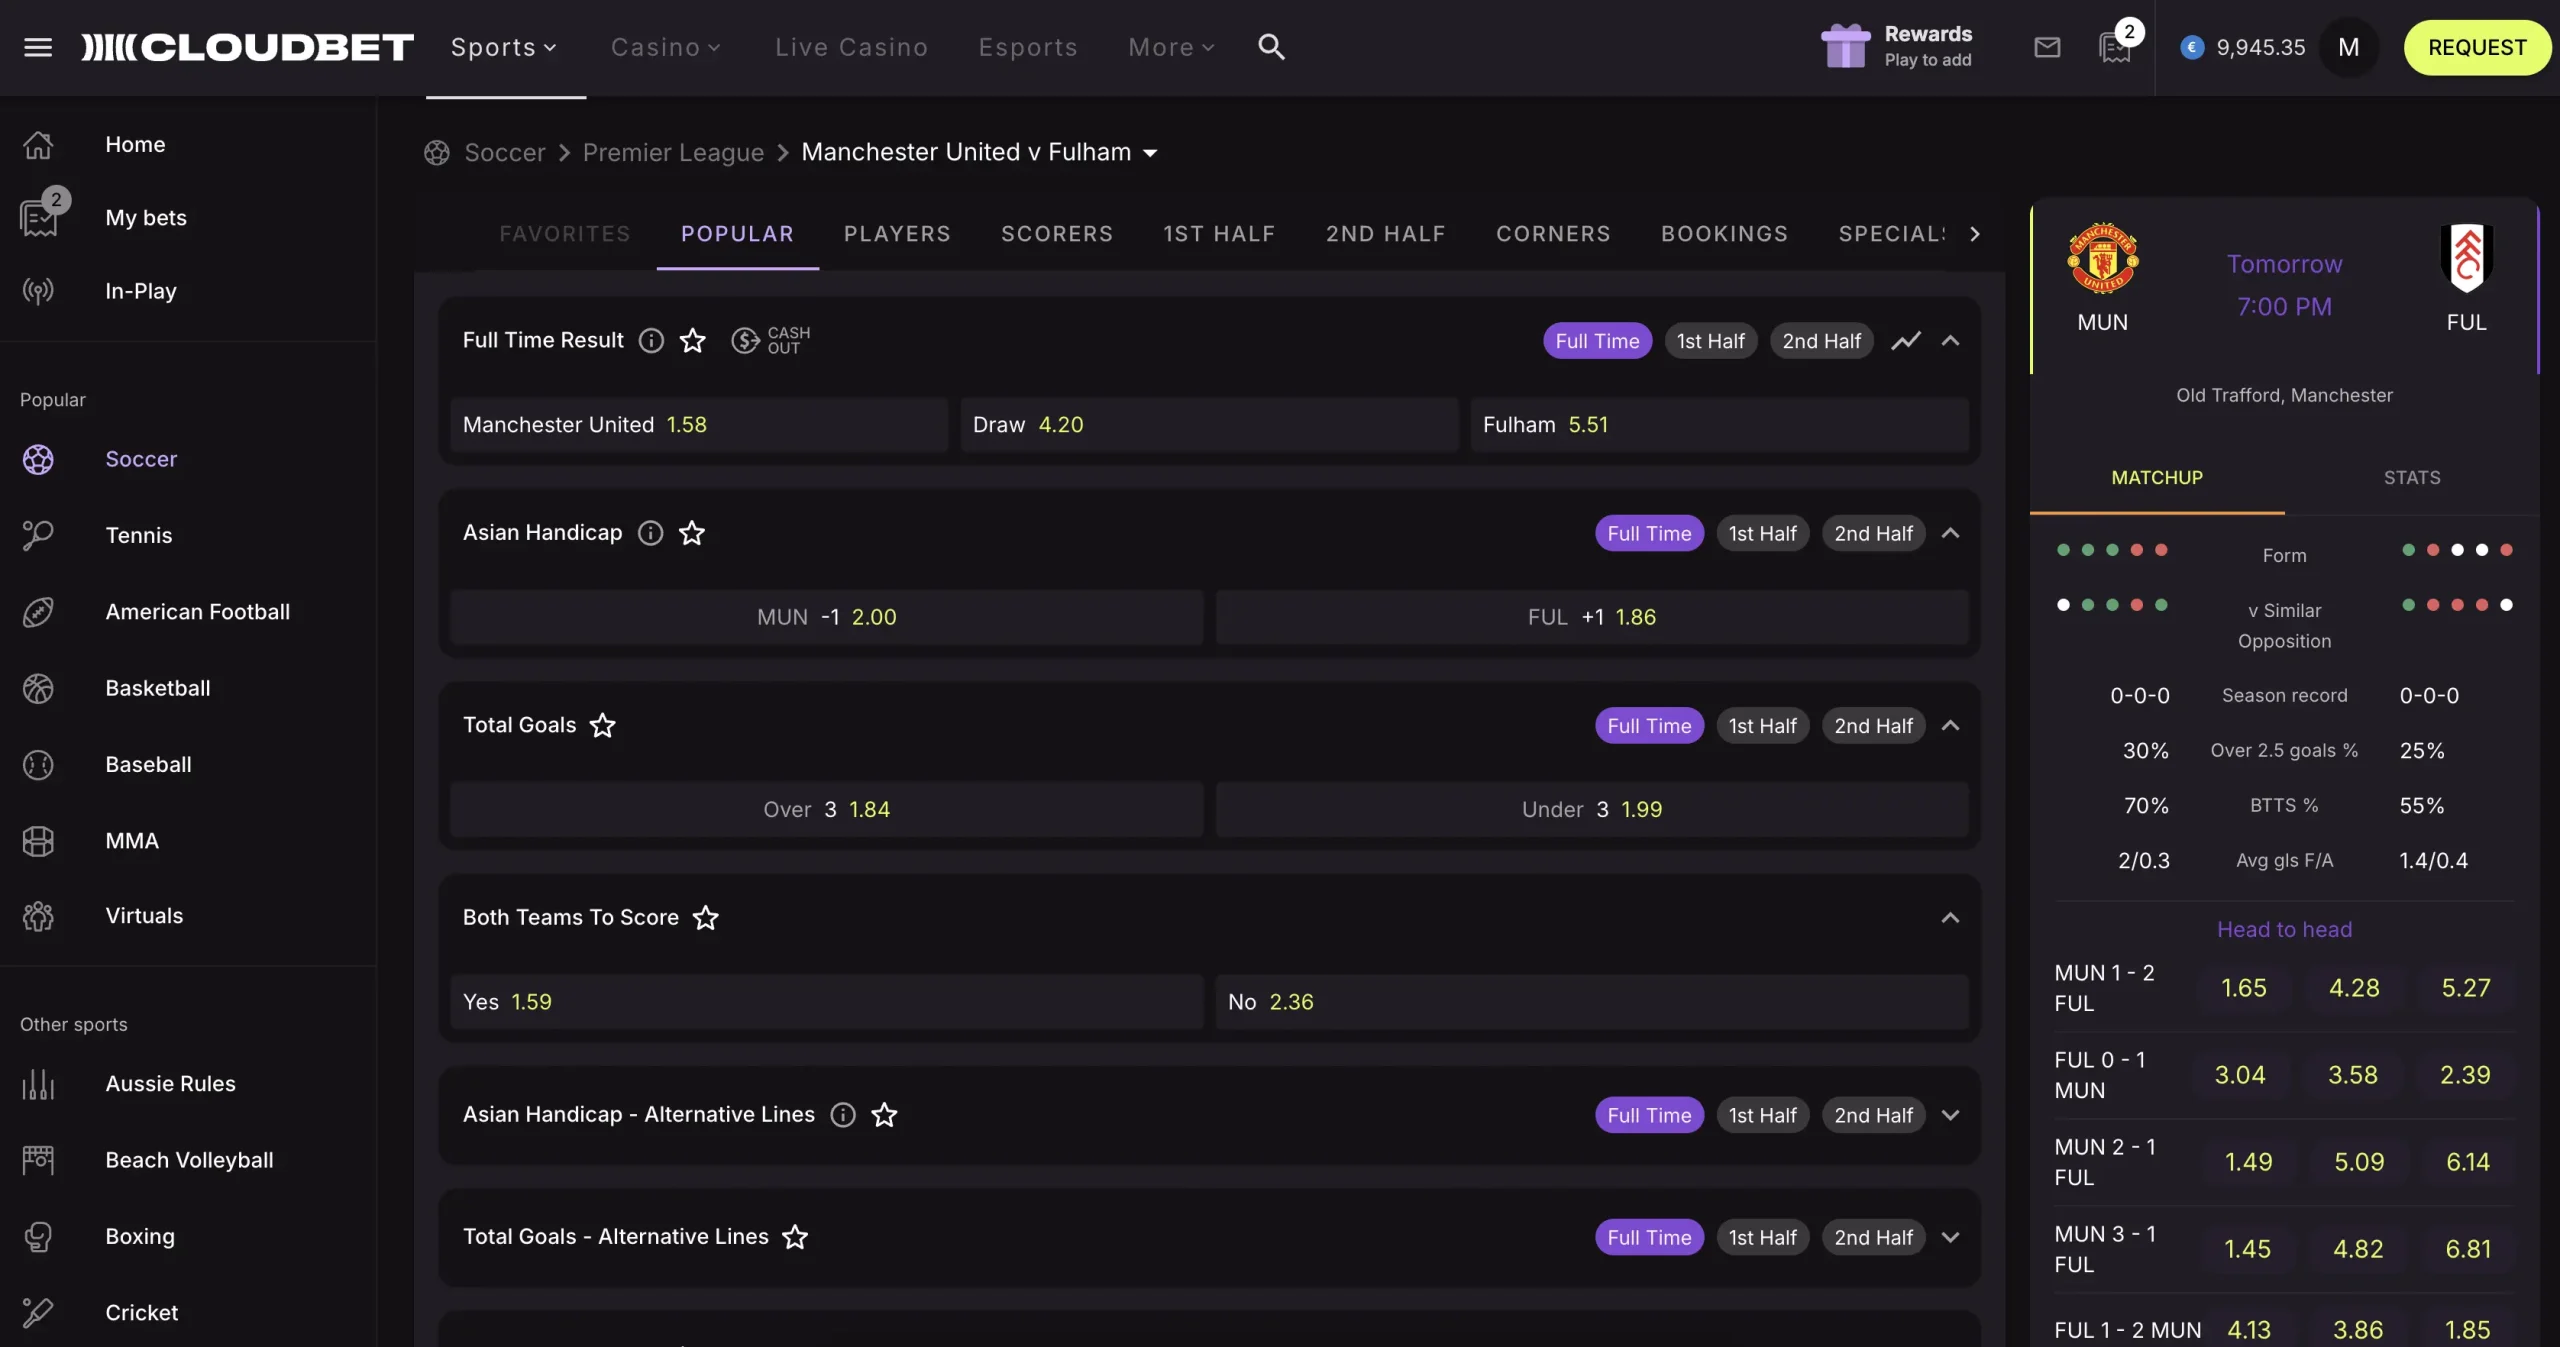Click the In-Play broadcast icon

(x=38, y=291)
